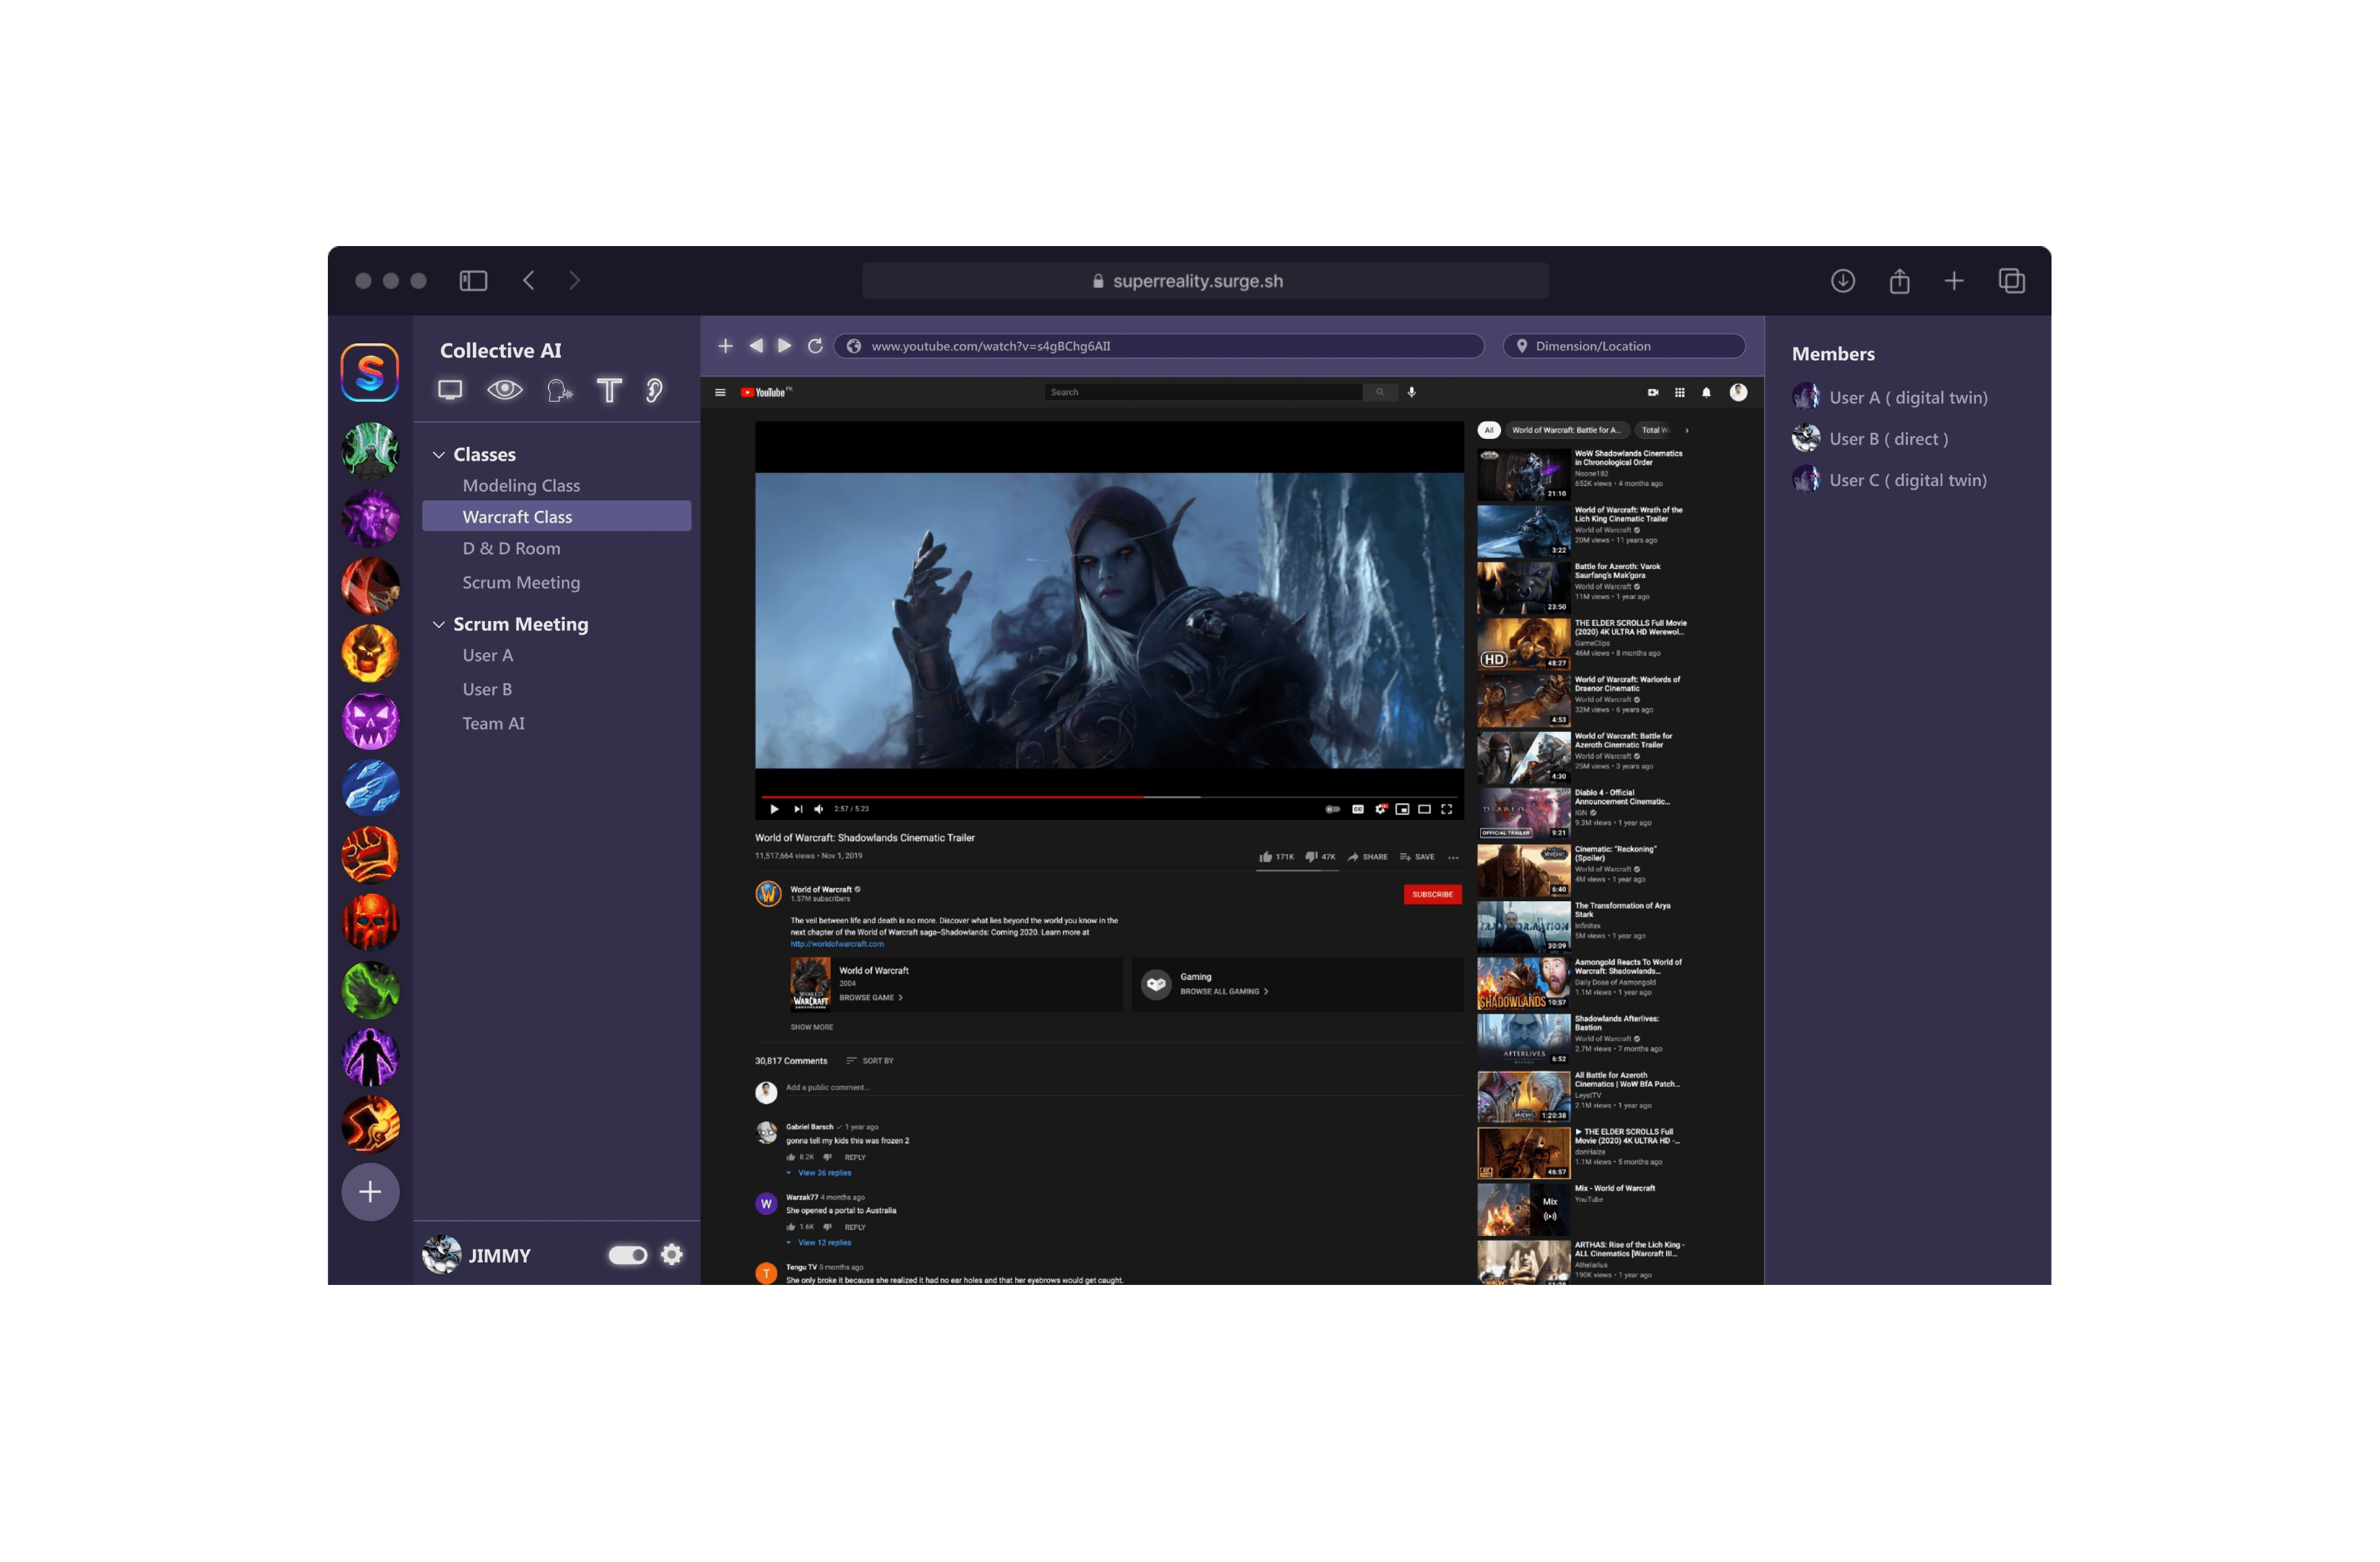Collapse the Scrum Meeting group header
This screenshot has width=2380, height=1562.
click(438, 625)
